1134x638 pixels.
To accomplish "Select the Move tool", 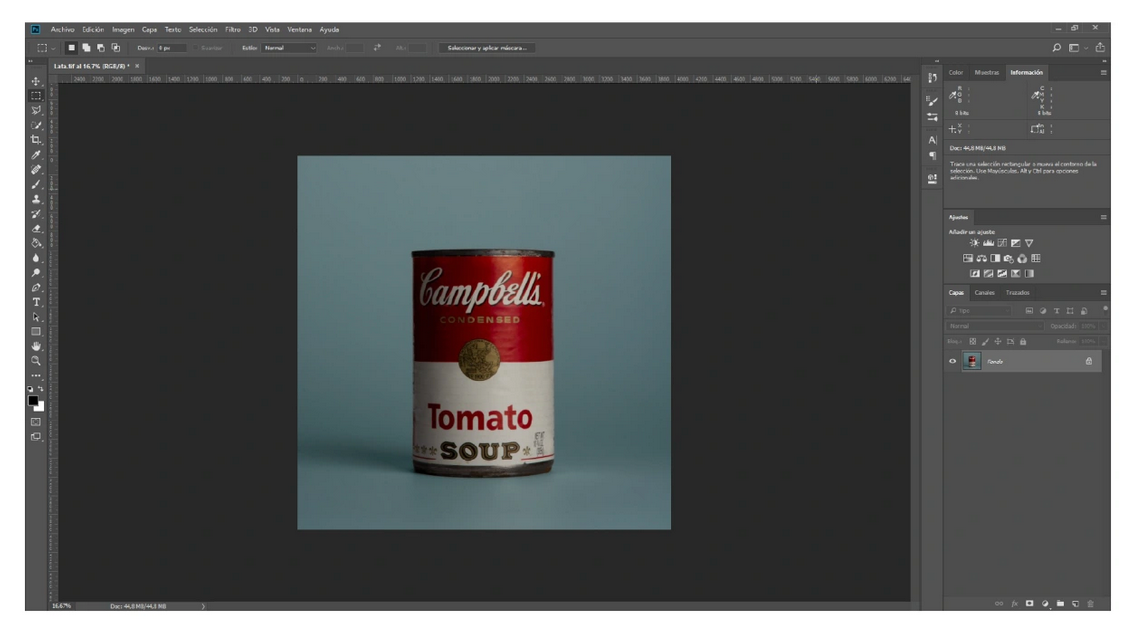I will pyautogui.click(x=35, y=81).
